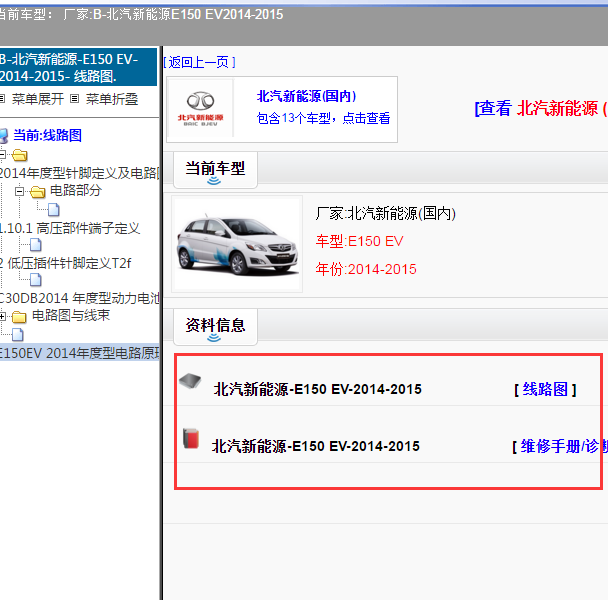
Task: Click the 厂家:北汽新能源(国内) text
Action: click(386, 213)
